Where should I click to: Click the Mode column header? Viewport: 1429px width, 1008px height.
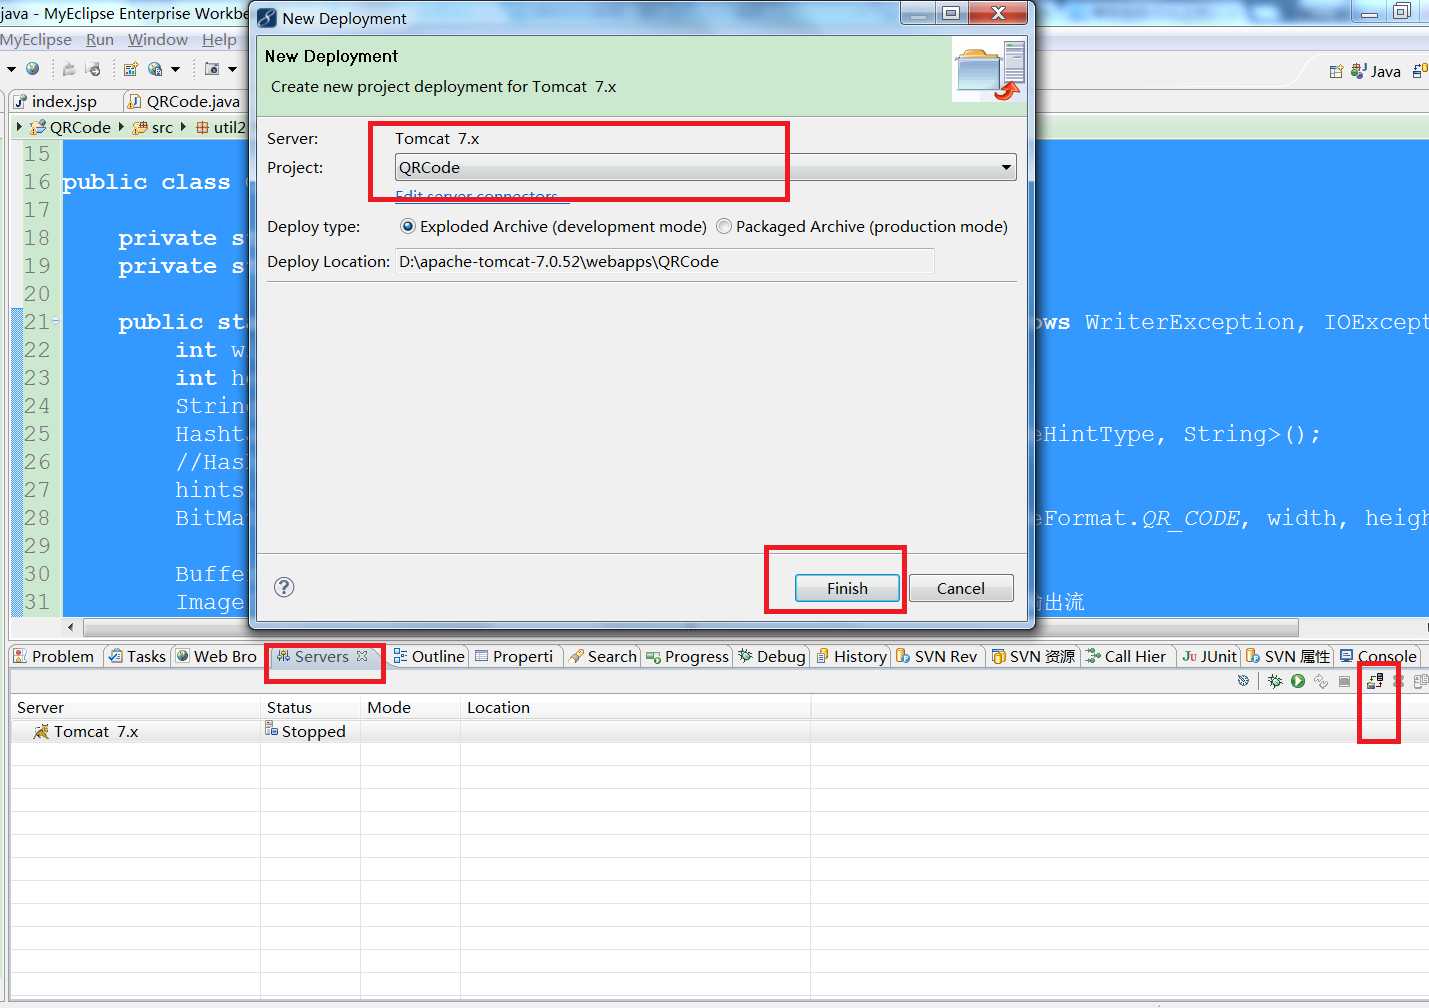point(410,707)
